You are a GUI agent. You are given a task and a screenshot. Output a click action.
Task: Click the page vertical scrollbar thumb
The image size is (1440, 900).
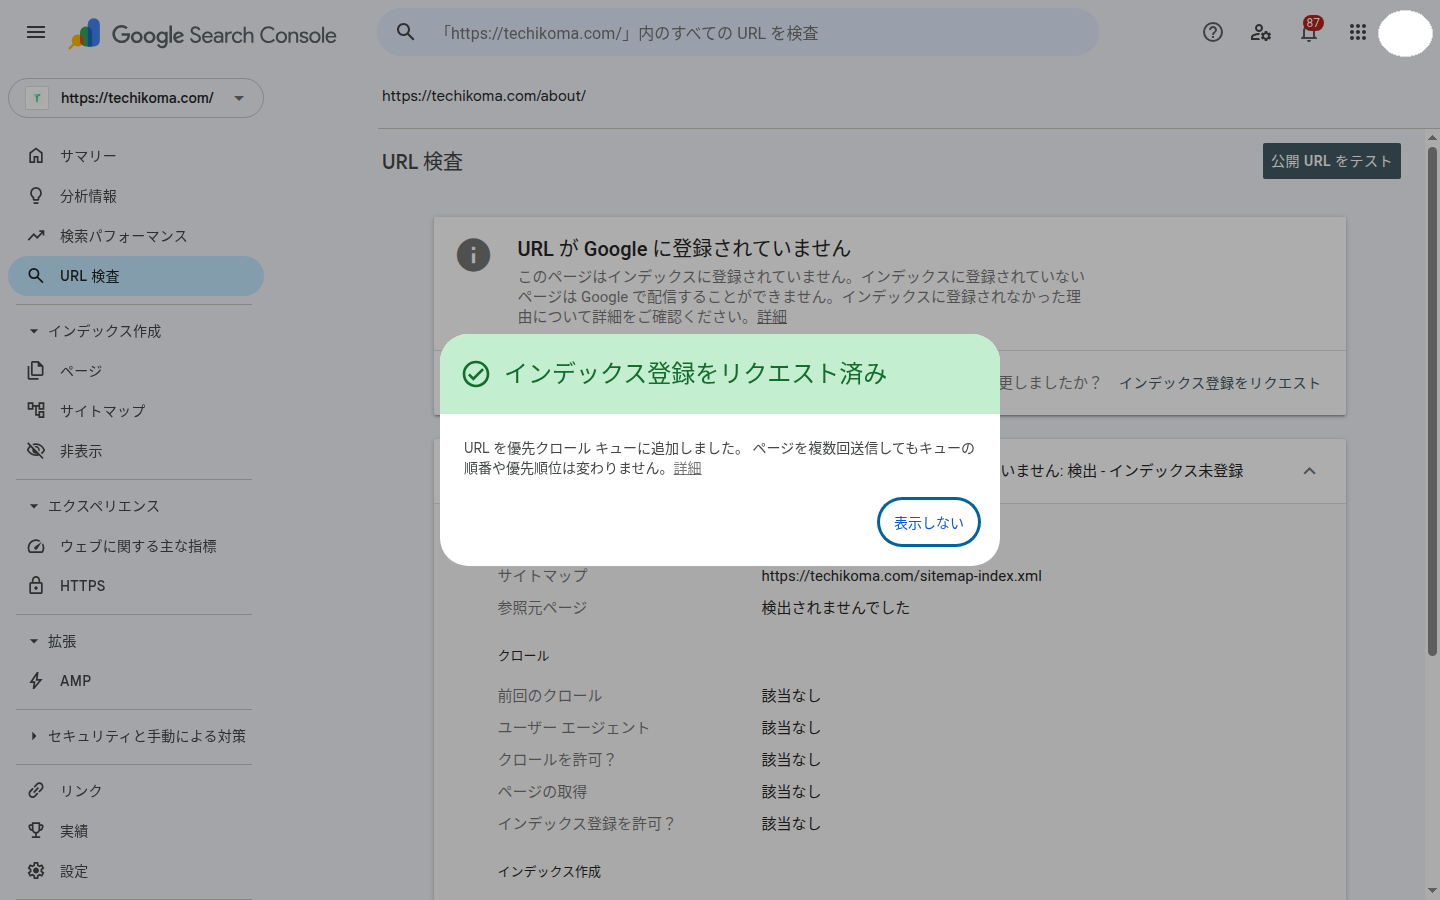point(1432,402)
